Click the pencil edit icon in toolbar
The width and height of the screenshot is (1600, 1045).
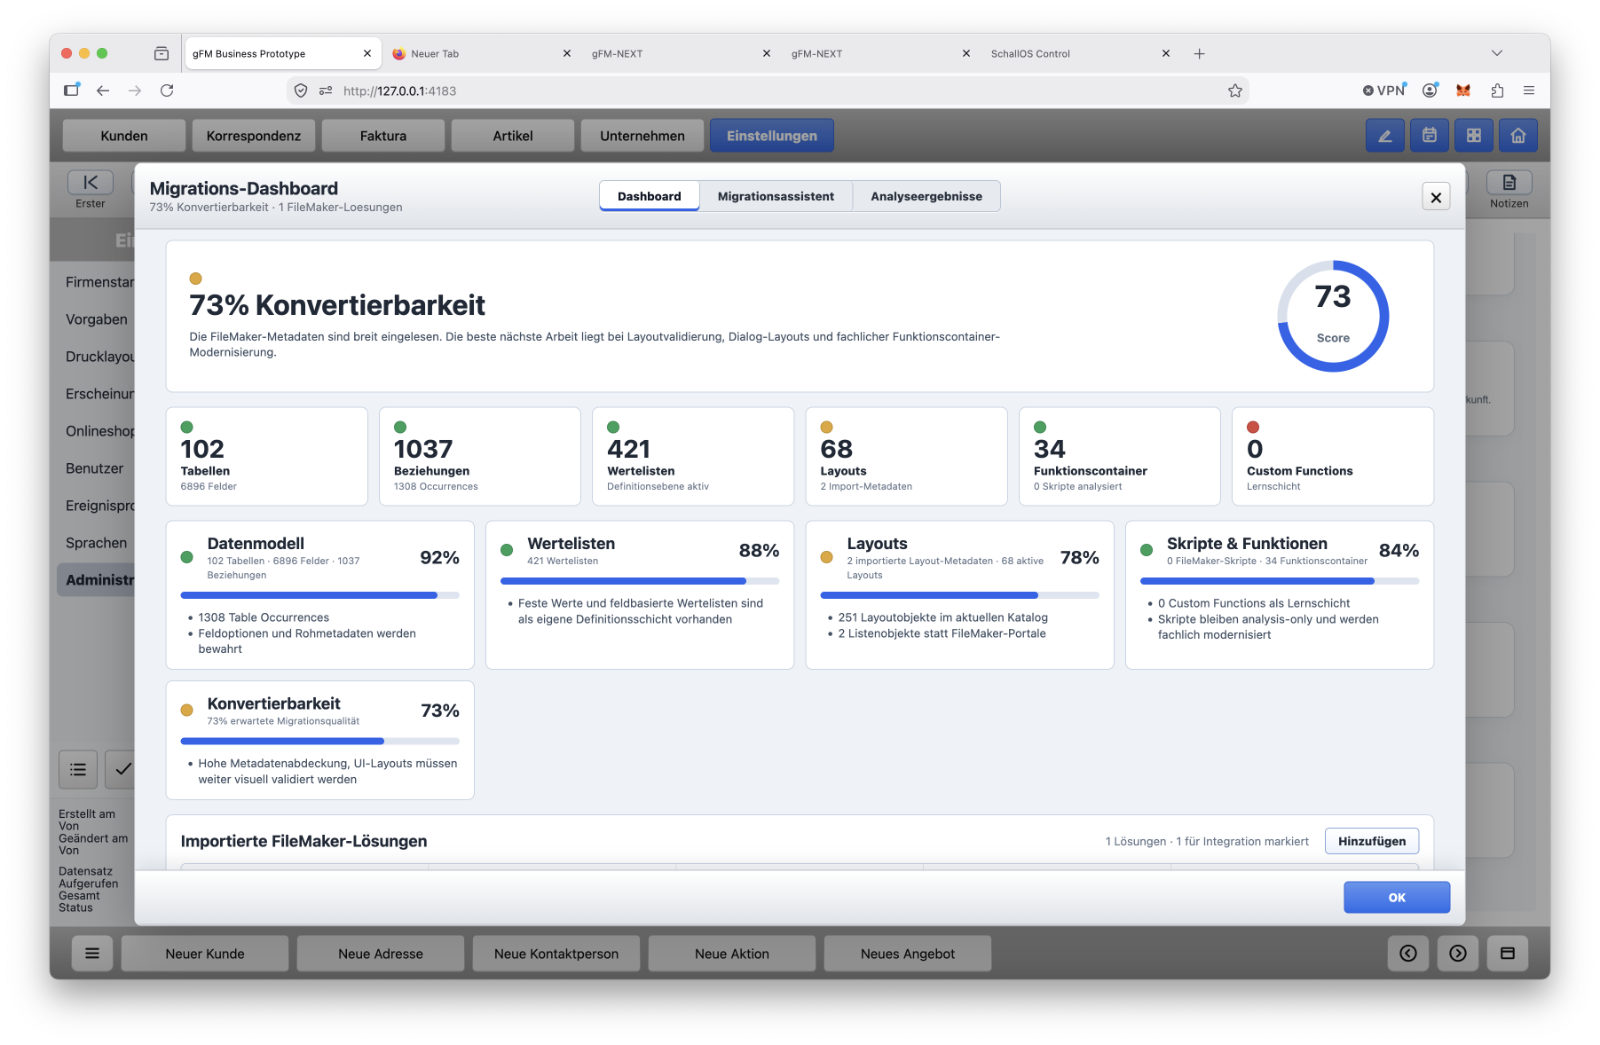[1385, 136]
